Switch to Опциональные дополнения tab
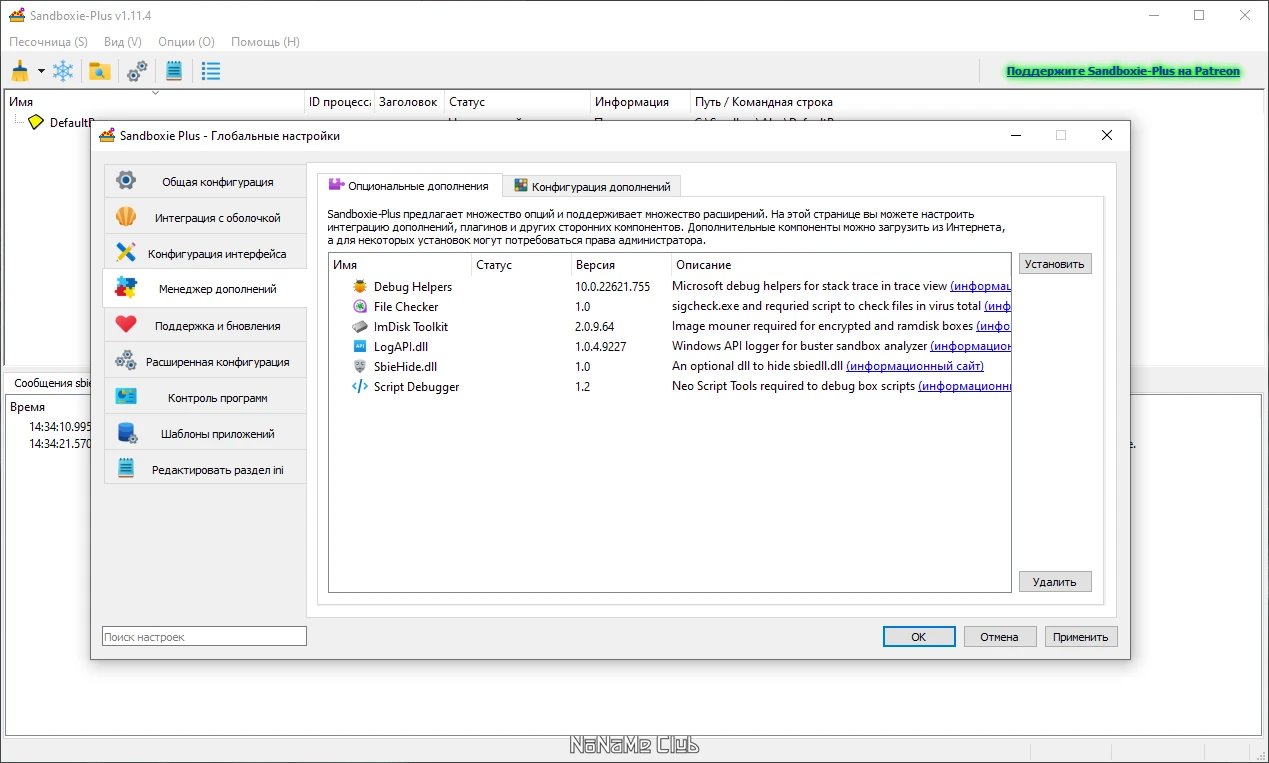Viewport: 1269px width, 763px height. [410, 185]
